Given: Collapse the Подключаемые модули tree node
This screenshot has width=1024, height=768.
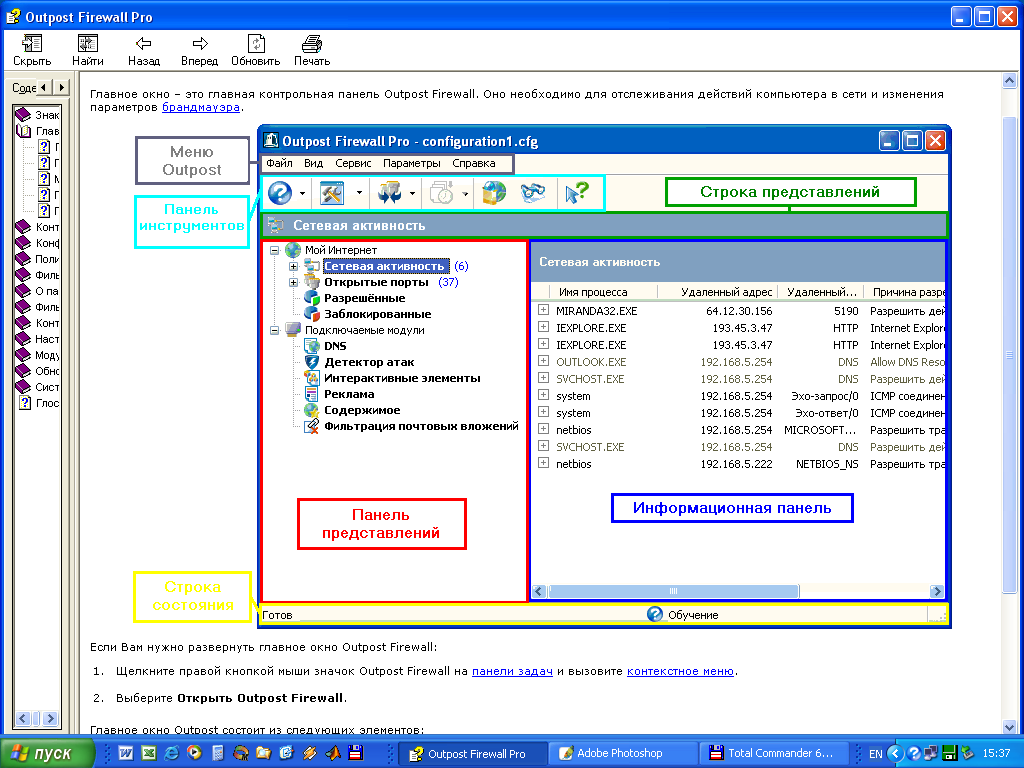Looking at the screenshot, I should pos(275,330).
